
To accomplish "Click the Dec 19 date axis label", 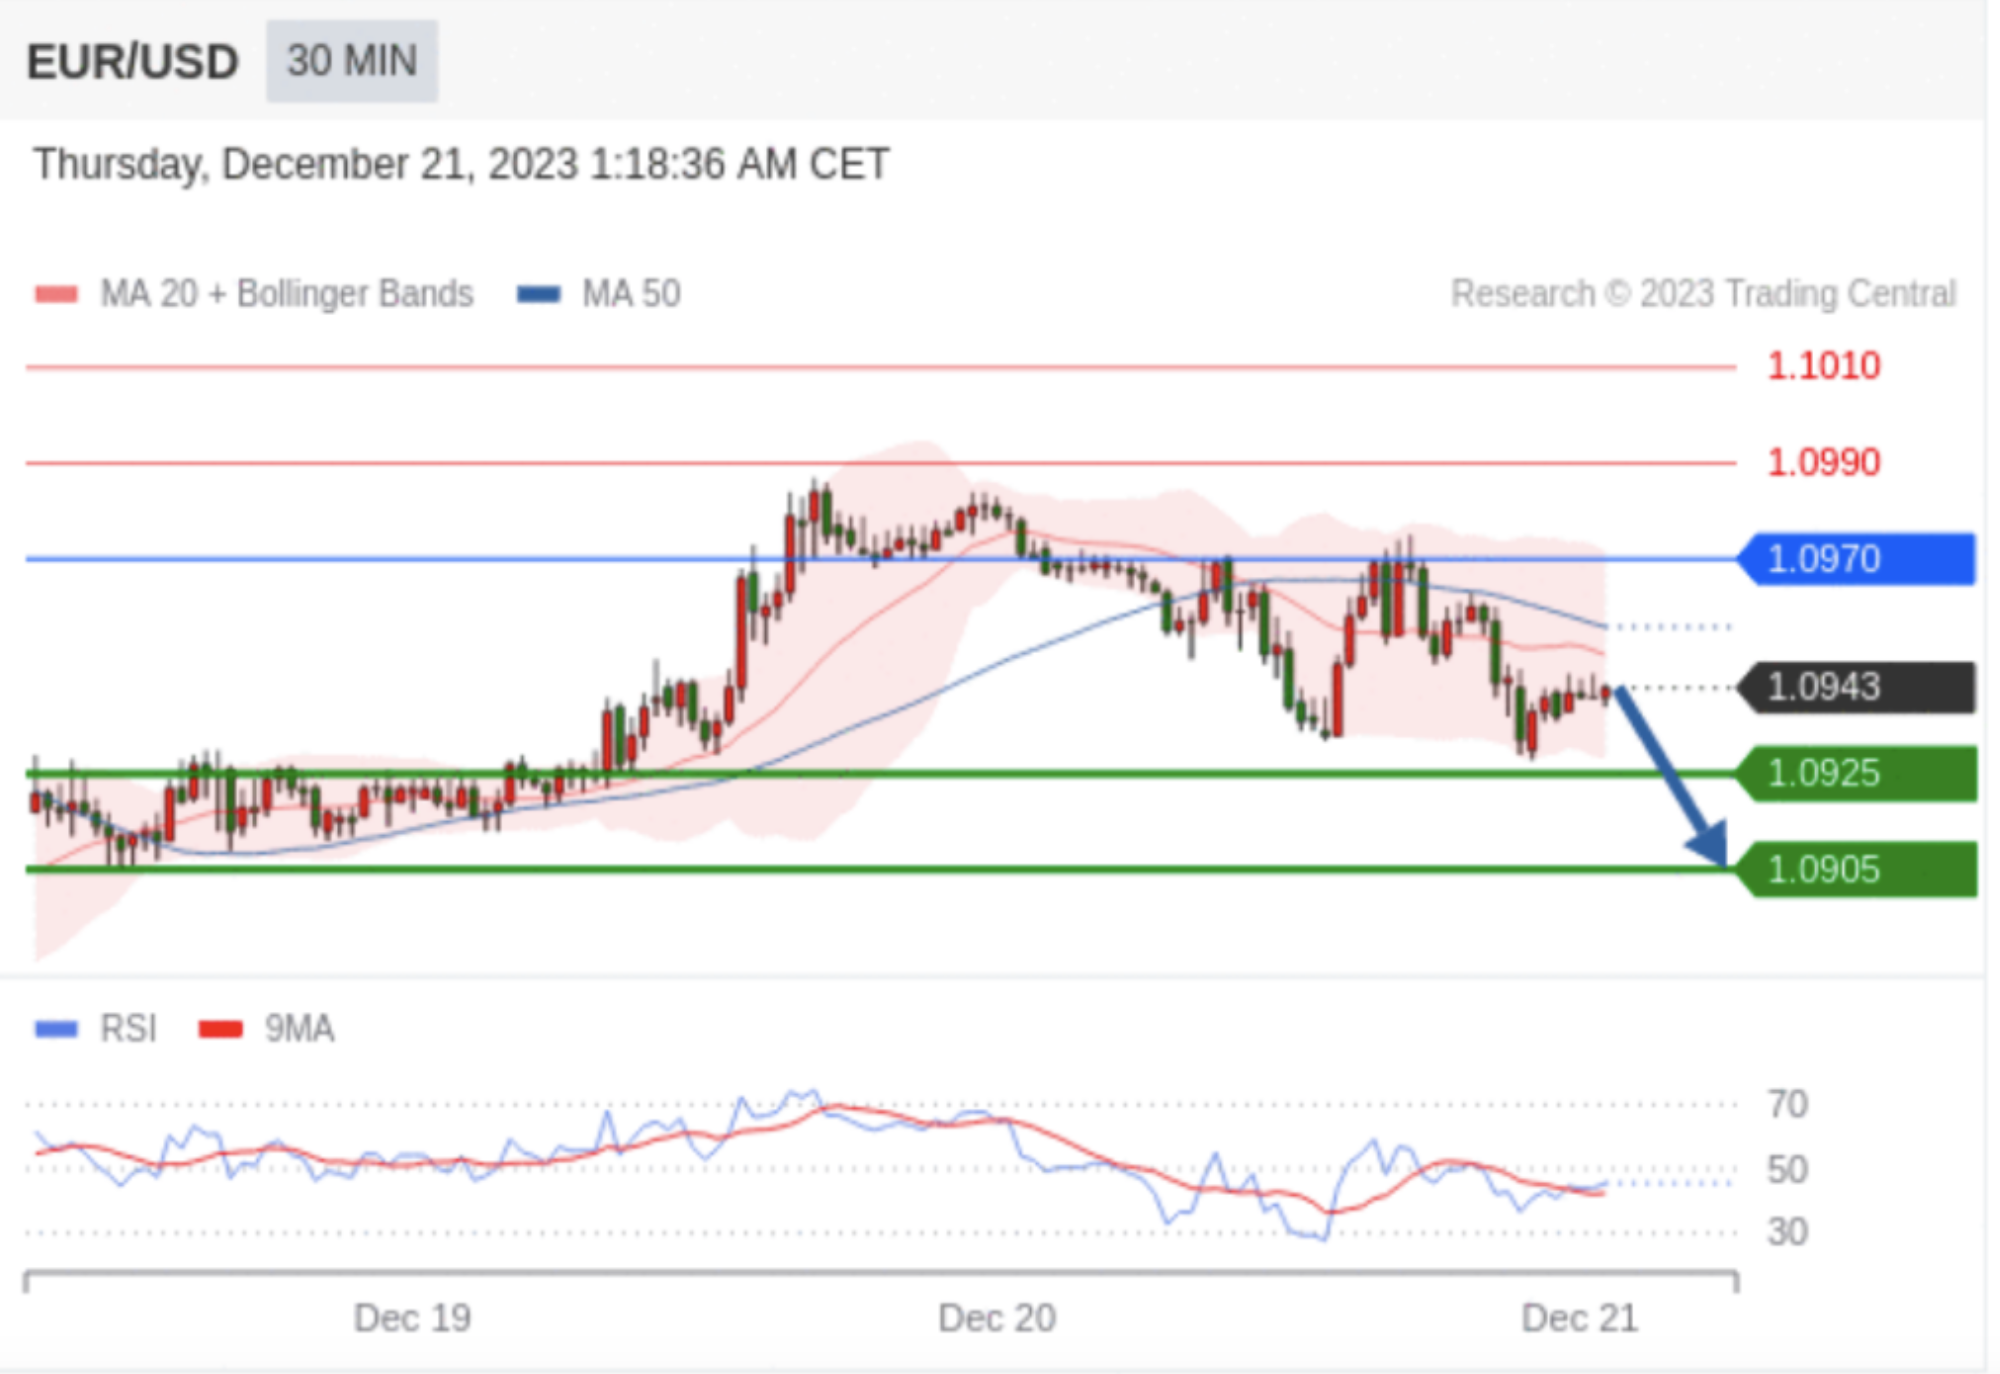I will click(x=413, y=1319).
